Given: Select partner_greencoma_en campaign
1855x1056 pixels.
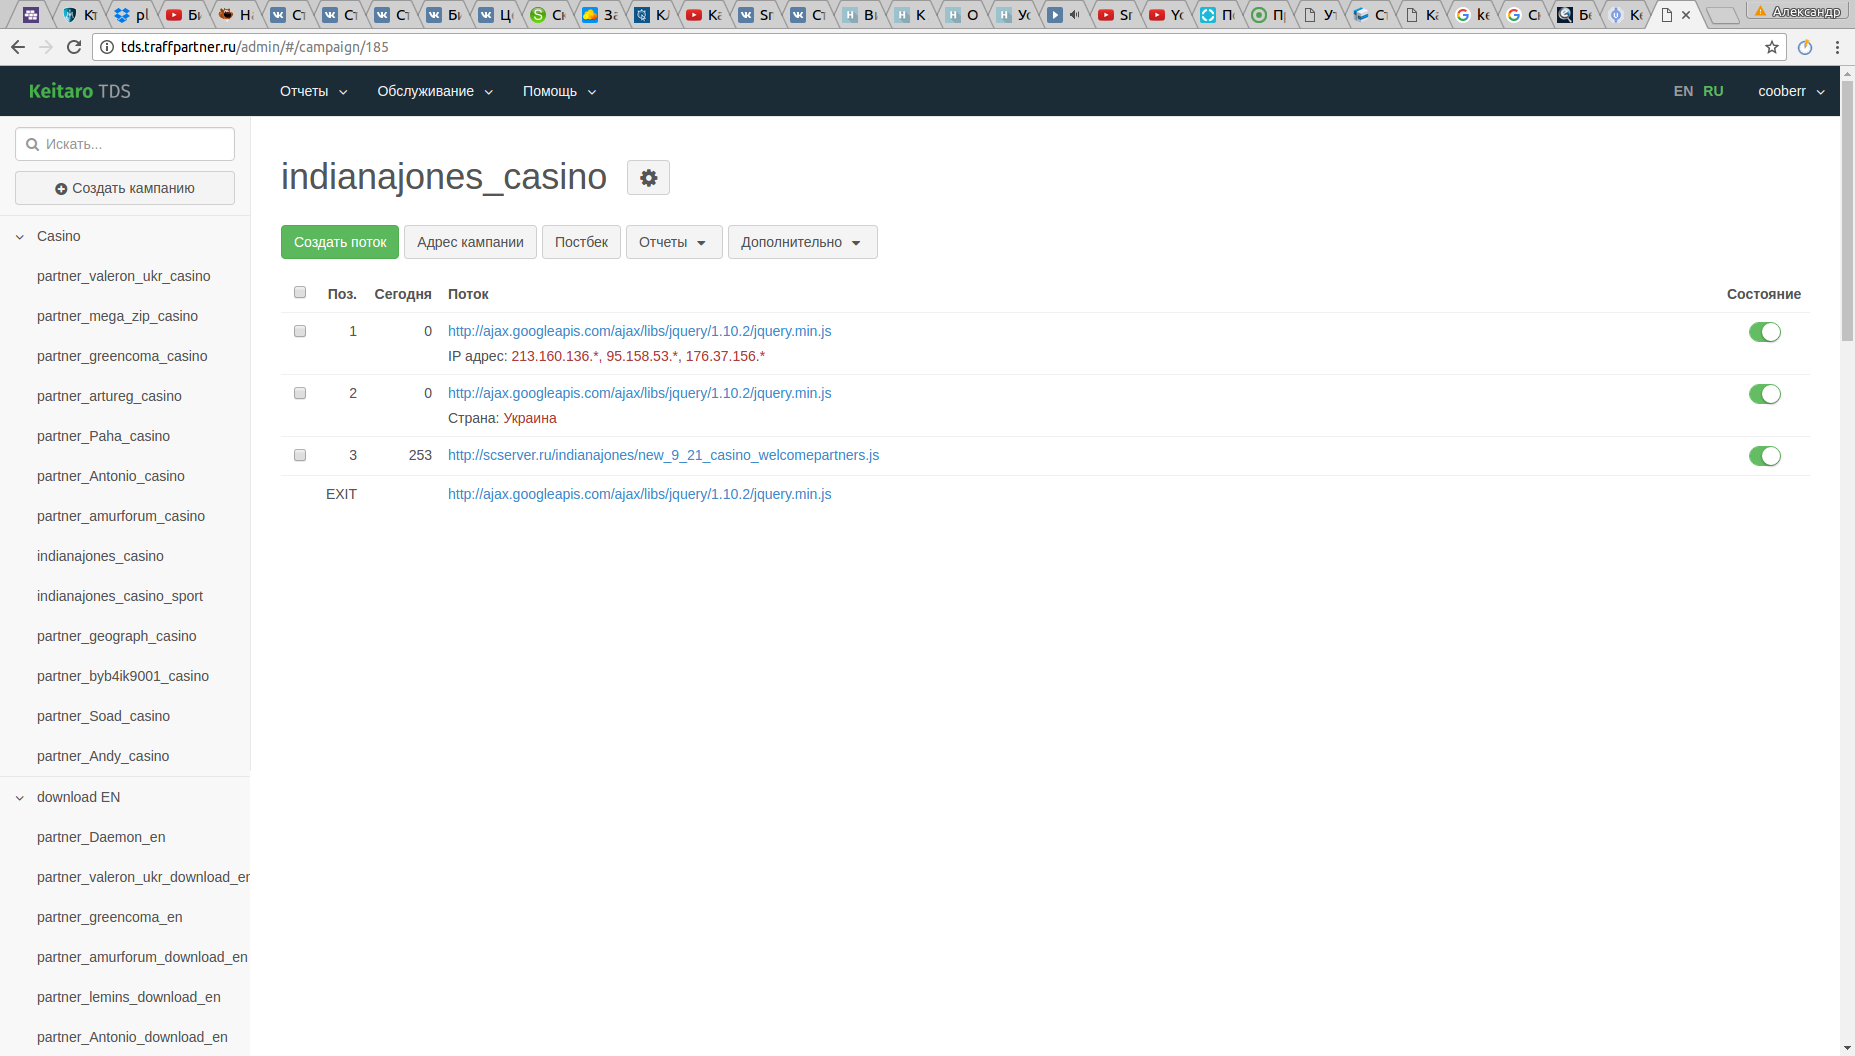Looking at the screenshot, I should [x=109, y=917].
